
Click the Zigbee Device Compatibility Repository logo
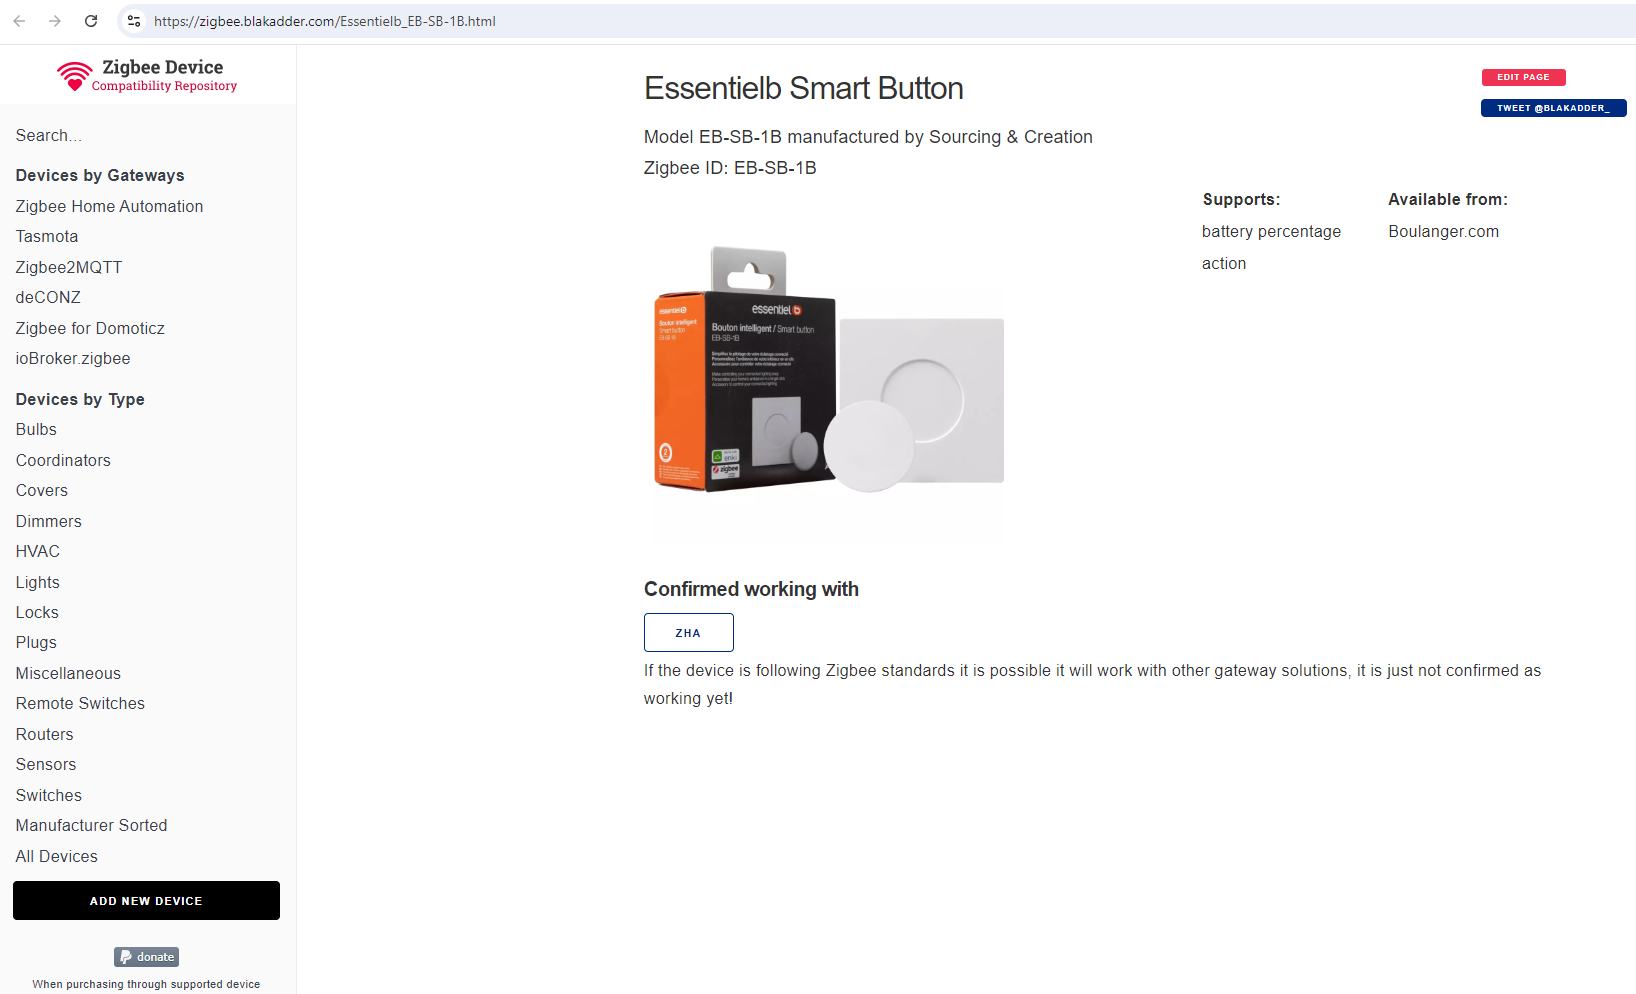click(147, 76)
